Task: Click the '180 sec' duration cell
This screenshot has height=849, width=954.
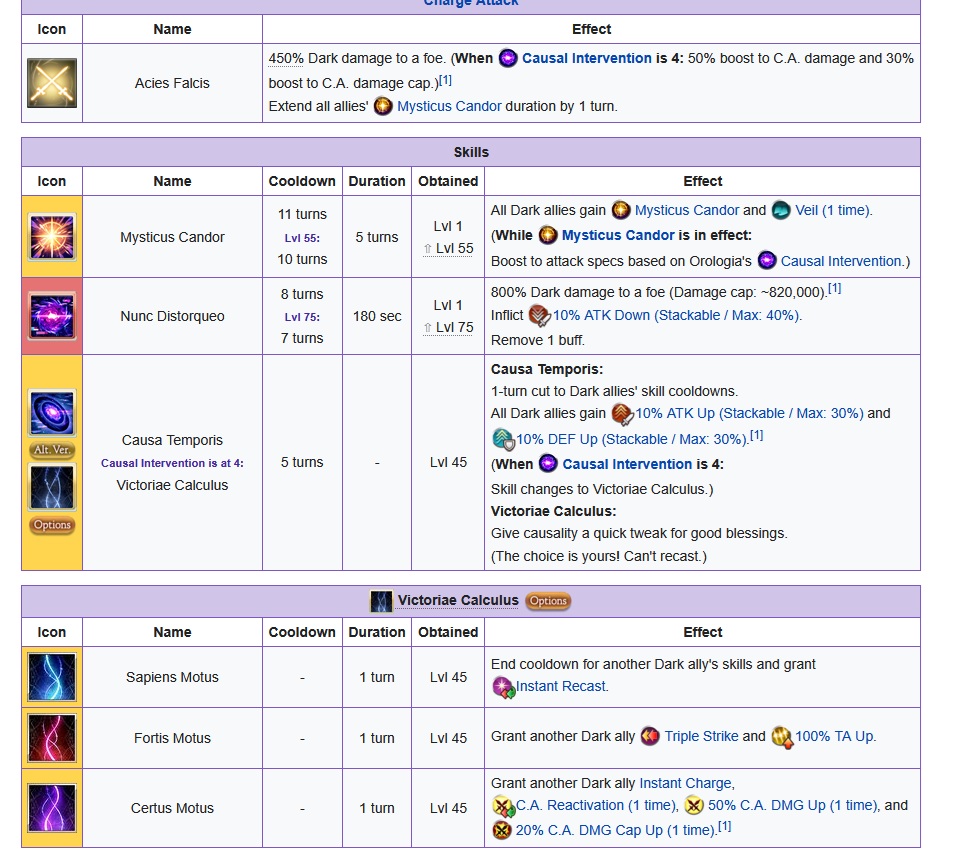Action: [x=377, y=316]
